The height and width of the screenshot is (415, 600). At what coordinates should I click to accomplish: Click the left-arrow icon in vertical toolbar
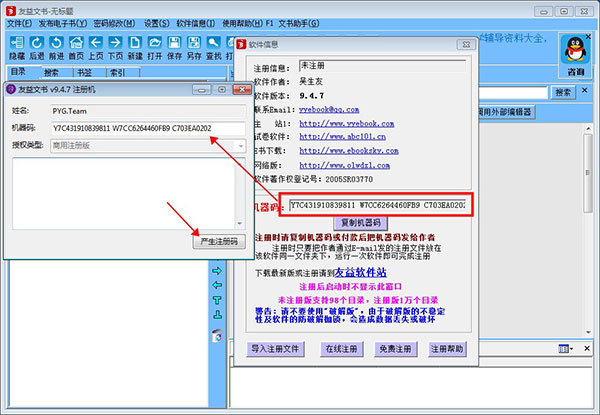217,285
